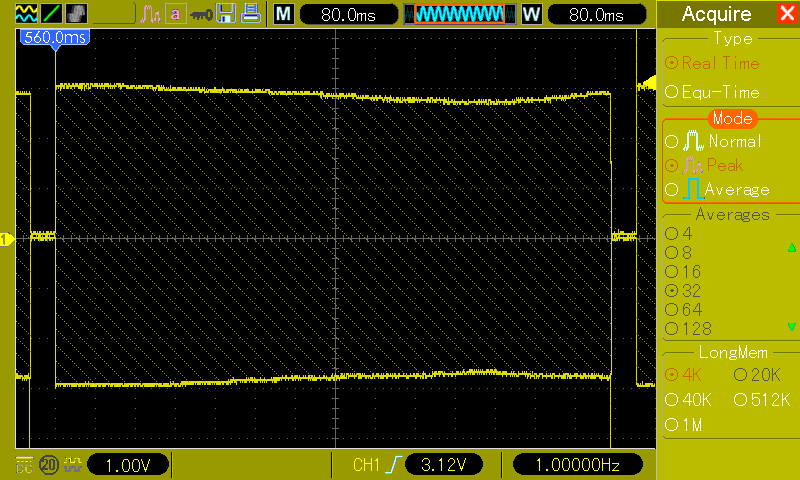Select the Equ-Time acquisition type

[x=712, y=92]
